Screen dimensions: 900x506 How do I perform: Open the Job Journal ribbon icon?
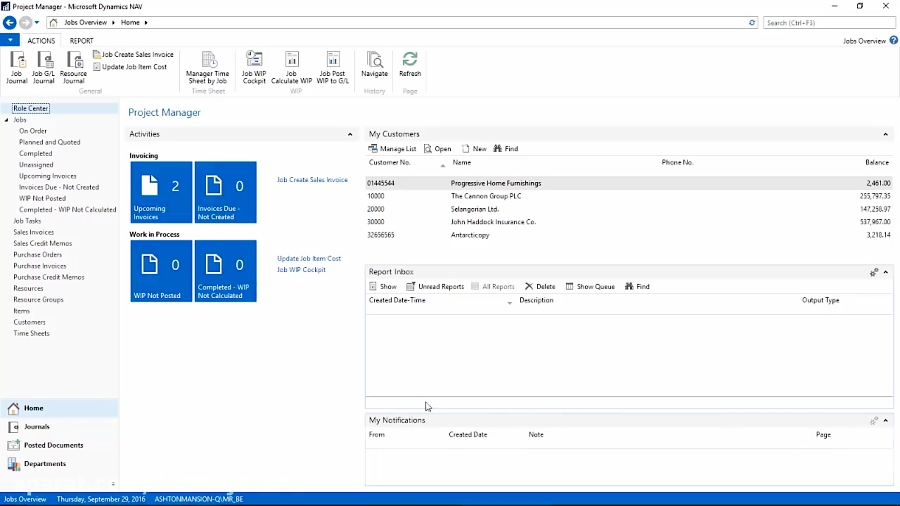tap(17, 68)
